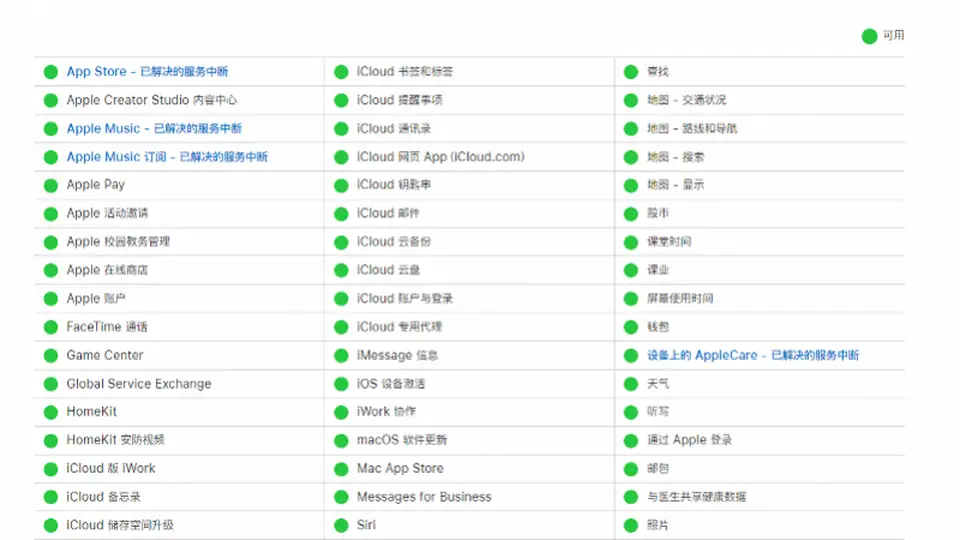Screen dimensions: 960x540
Task: Select Messages for Business text
Action: [x=424, y=497]
